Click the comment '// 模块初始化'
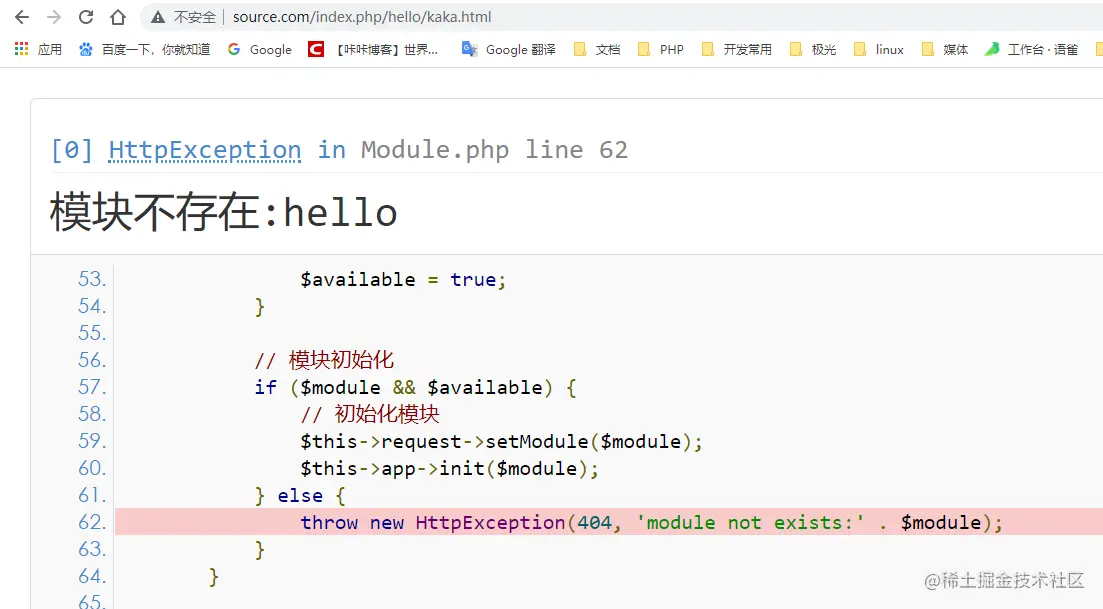1103x609 pixels. point(324,360)
